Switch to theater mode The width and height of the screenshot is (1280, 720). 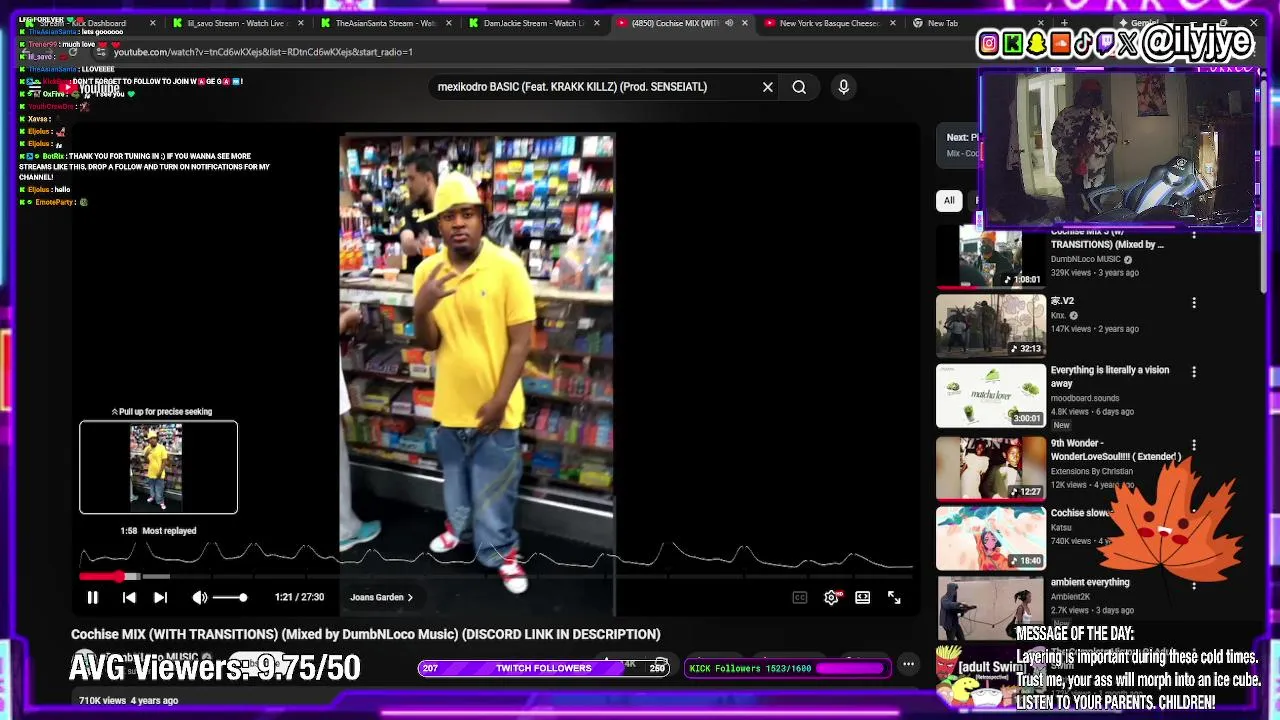point(863,597)
